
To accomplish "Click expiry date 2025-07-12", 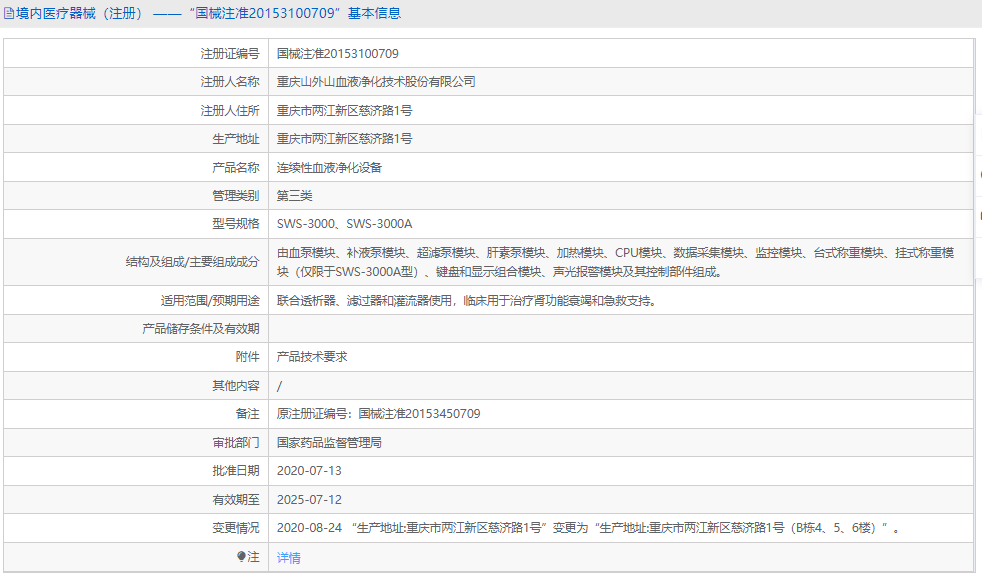I will pos(309,499).
